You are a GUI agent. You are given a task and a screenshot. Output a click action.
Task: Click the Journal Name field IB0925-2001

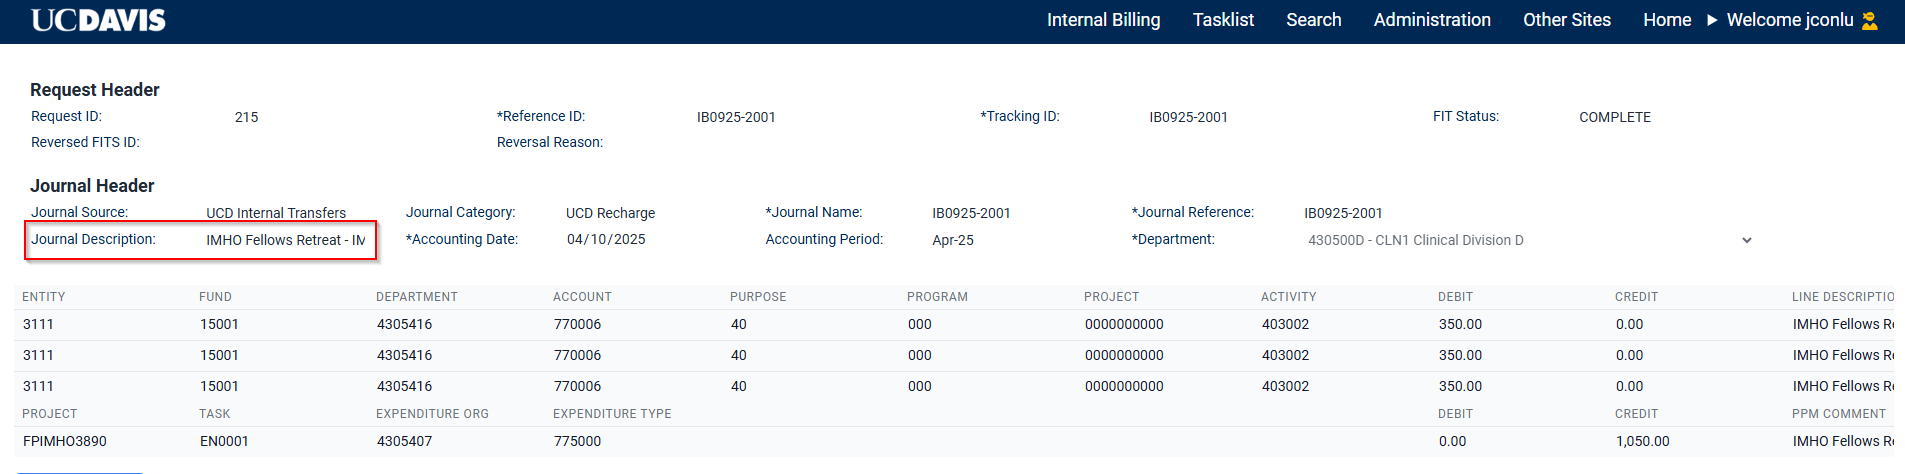coord(971,213)
